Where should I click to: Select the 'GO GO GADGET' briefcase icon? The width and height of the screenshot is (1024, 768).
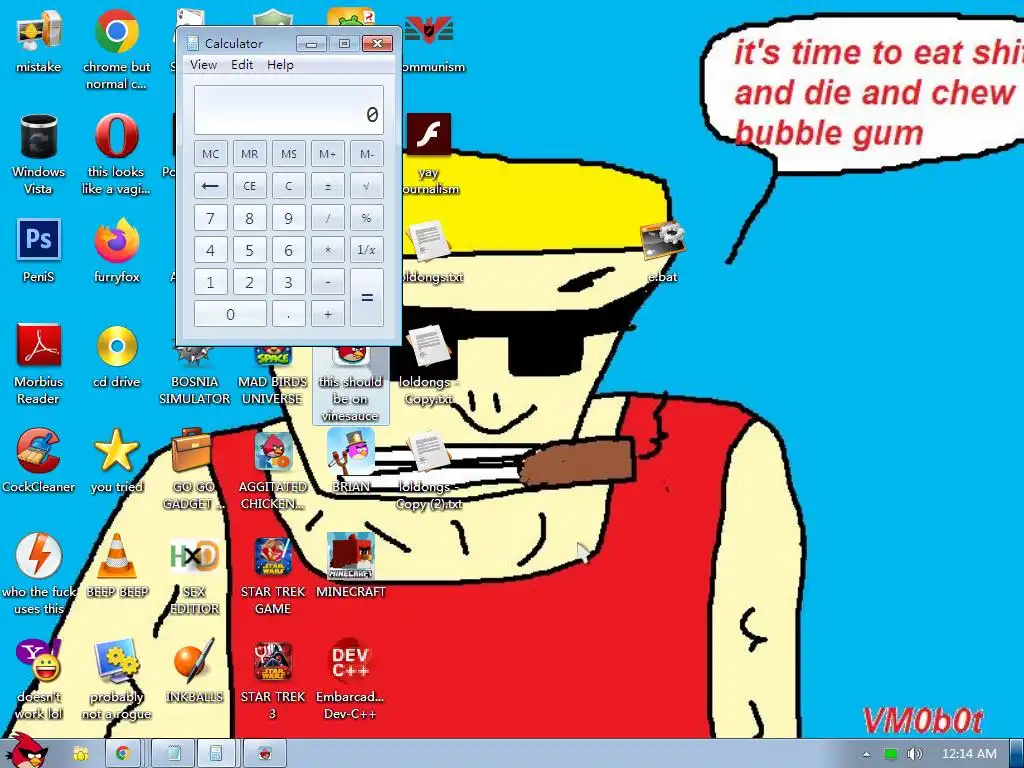pos(193,470)
